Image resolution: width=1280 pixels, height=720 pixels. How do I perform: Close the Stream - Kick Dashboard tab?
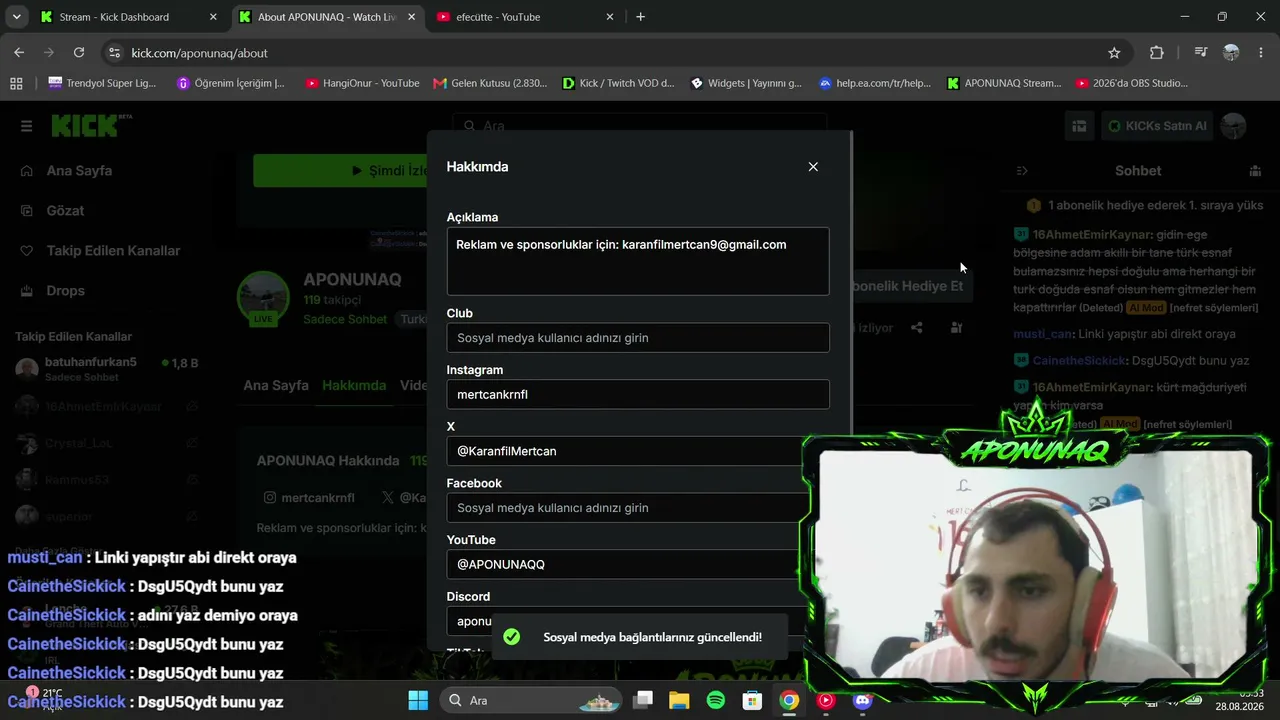coord(213,17)
